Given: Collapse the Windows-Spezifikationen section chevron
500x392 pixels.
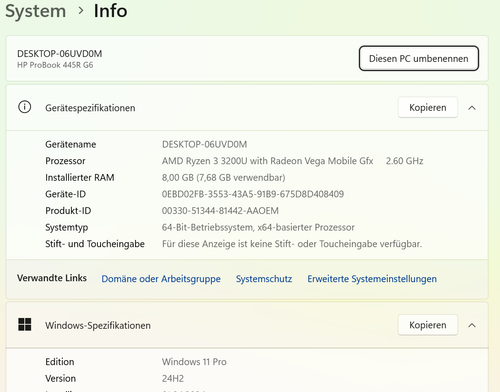Looking at the screenshot, I should (472, 325).
